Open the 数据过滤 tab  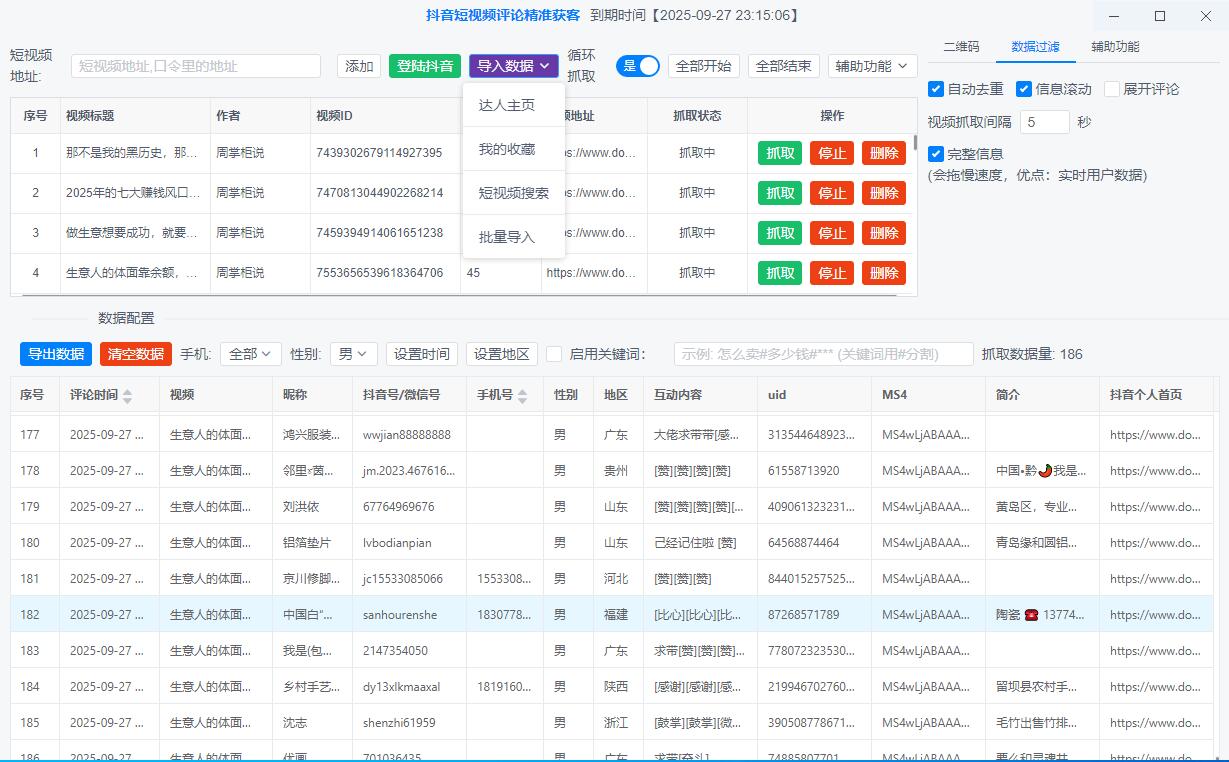[x=1035, y=47]
